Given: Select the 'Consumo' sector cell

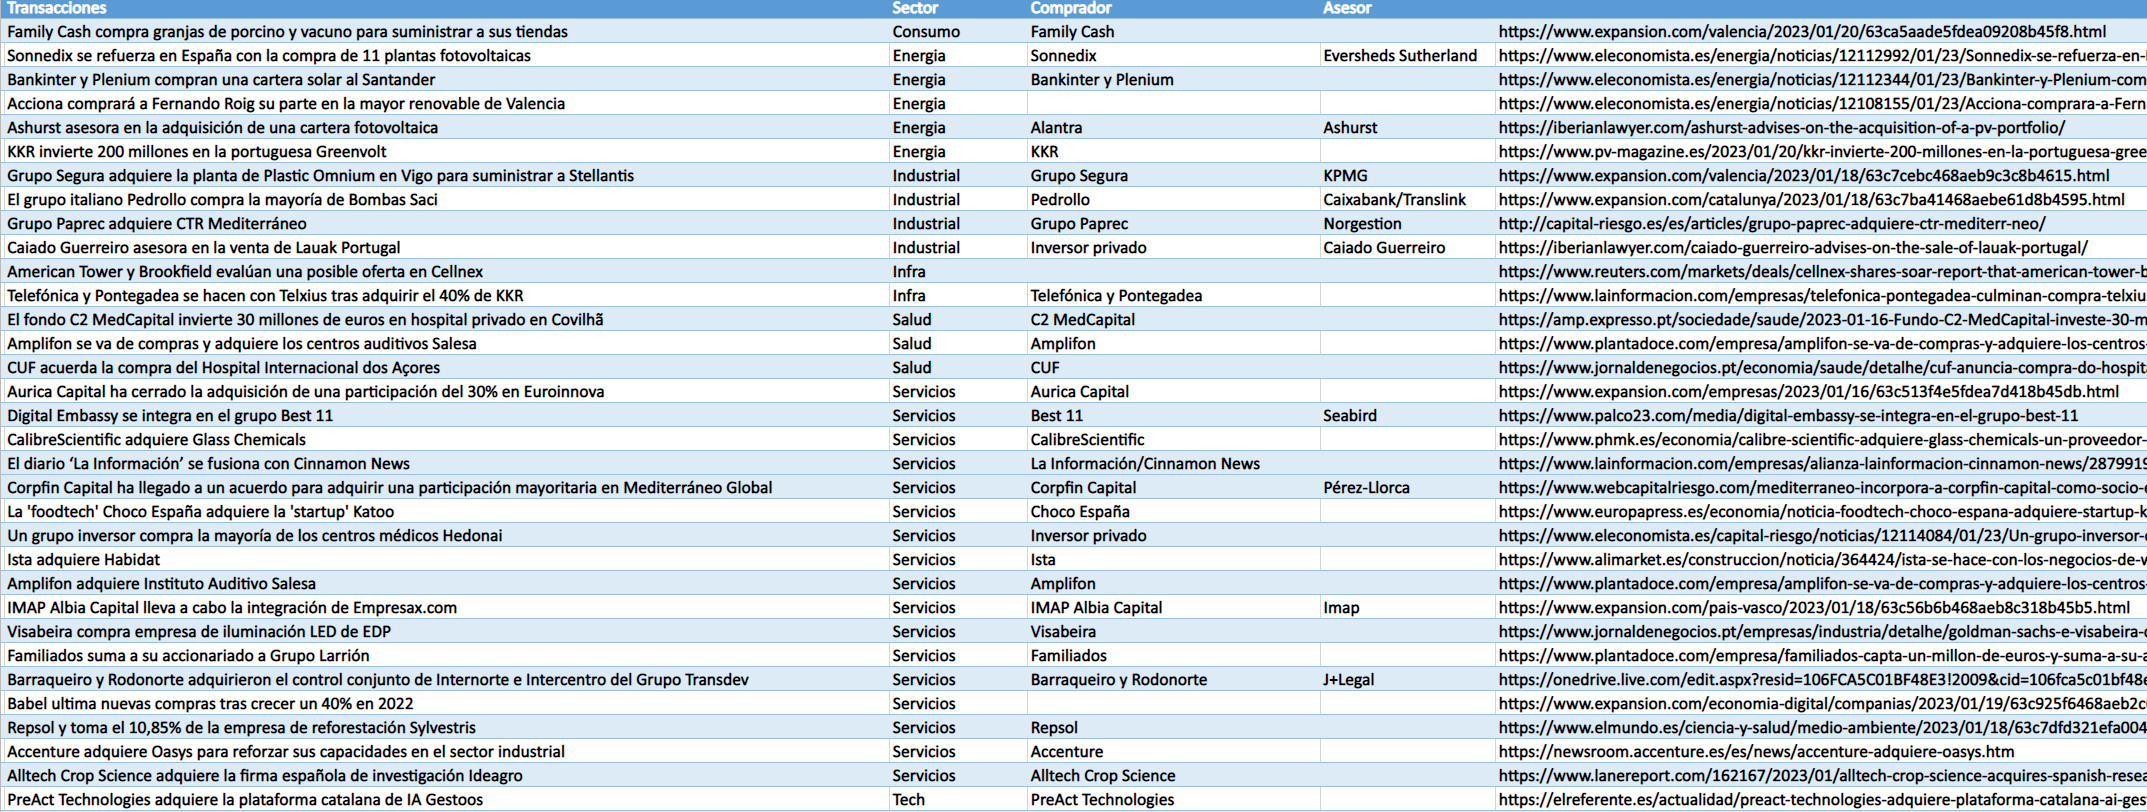Looking at the screenshot, I should pos(957,32).
